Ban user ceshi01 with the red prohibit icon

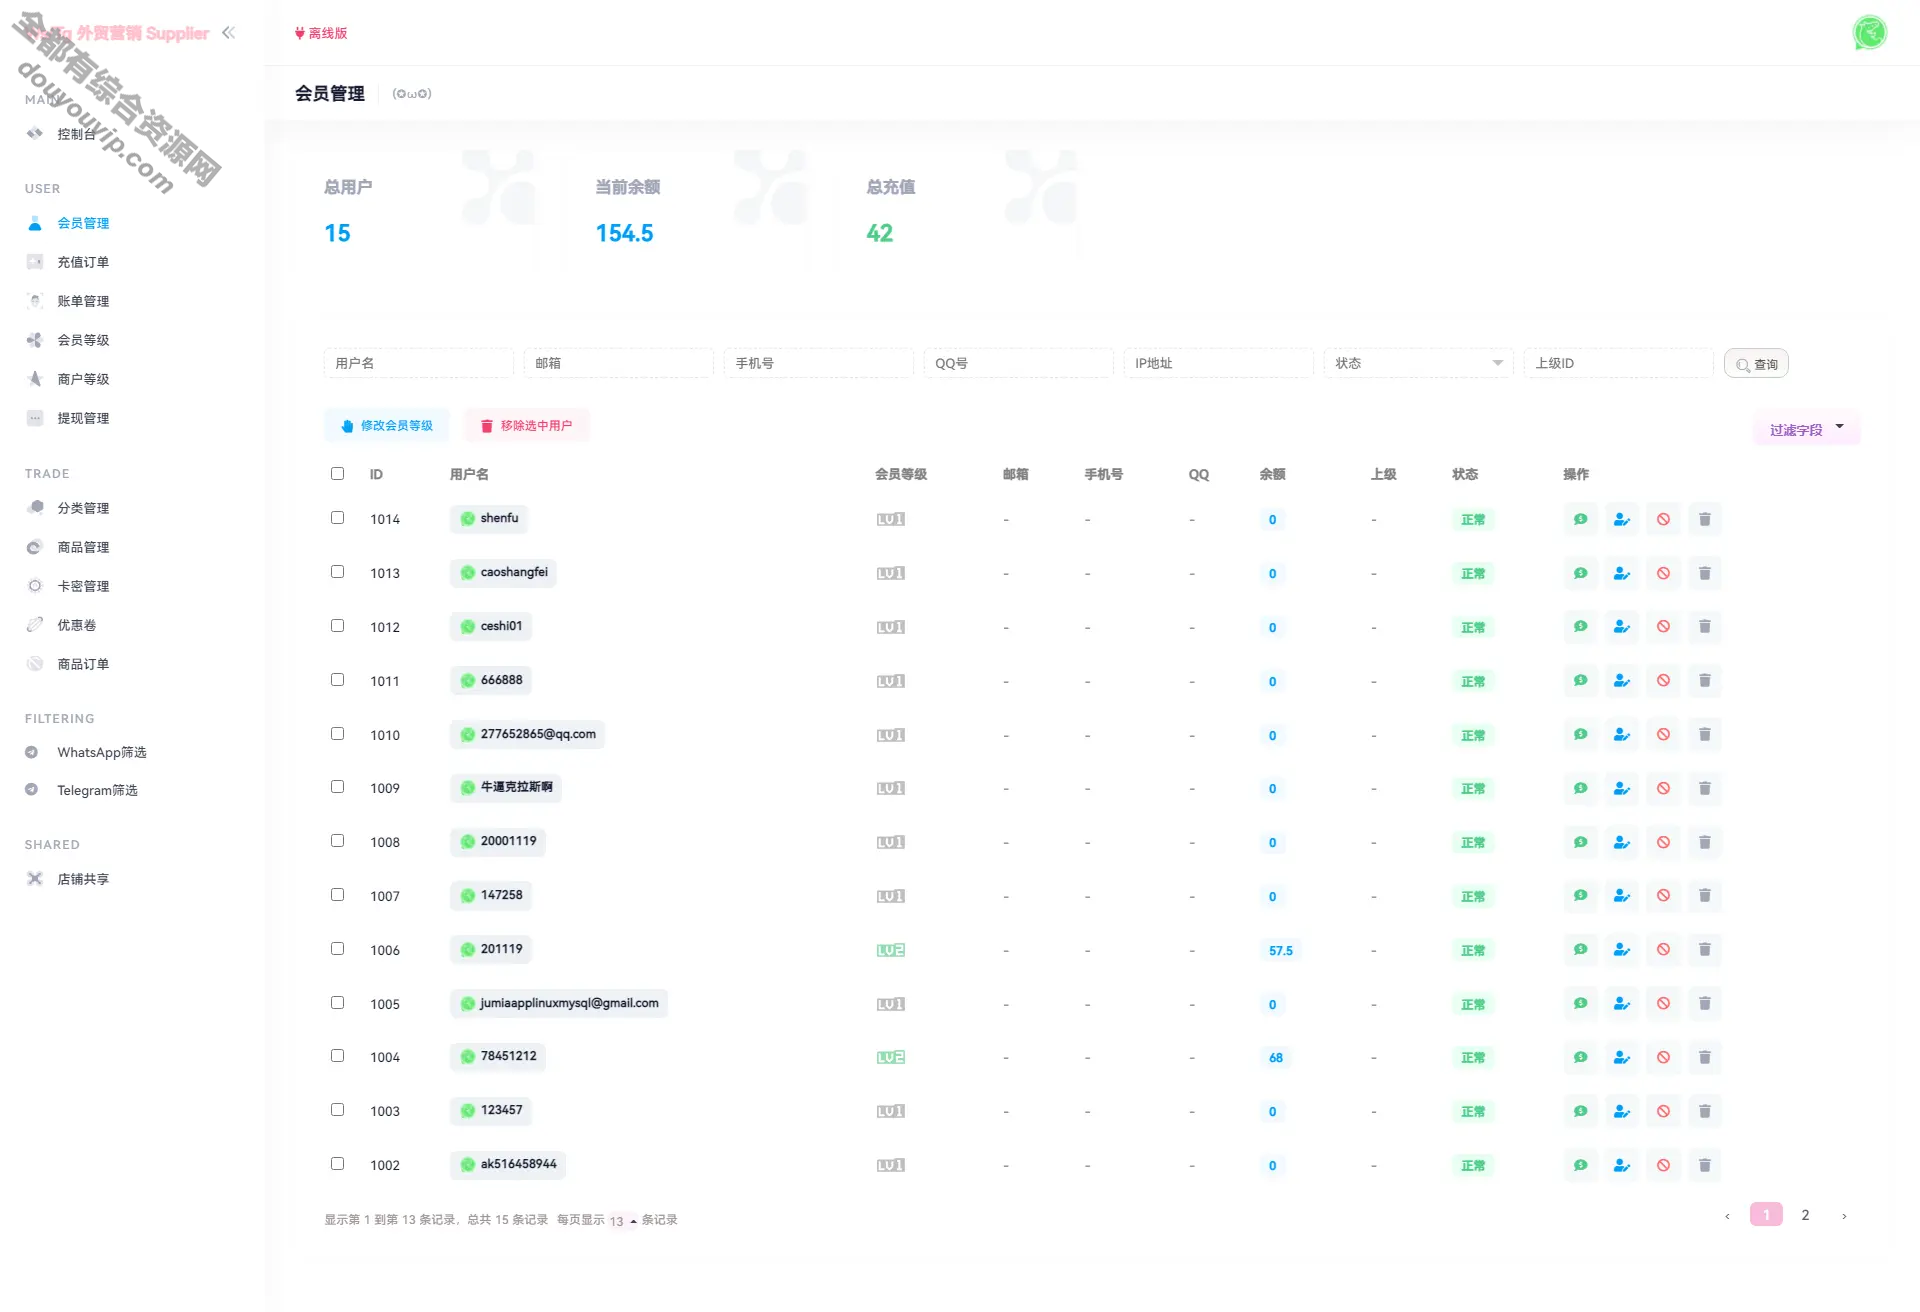click(x=1663, y=627)
